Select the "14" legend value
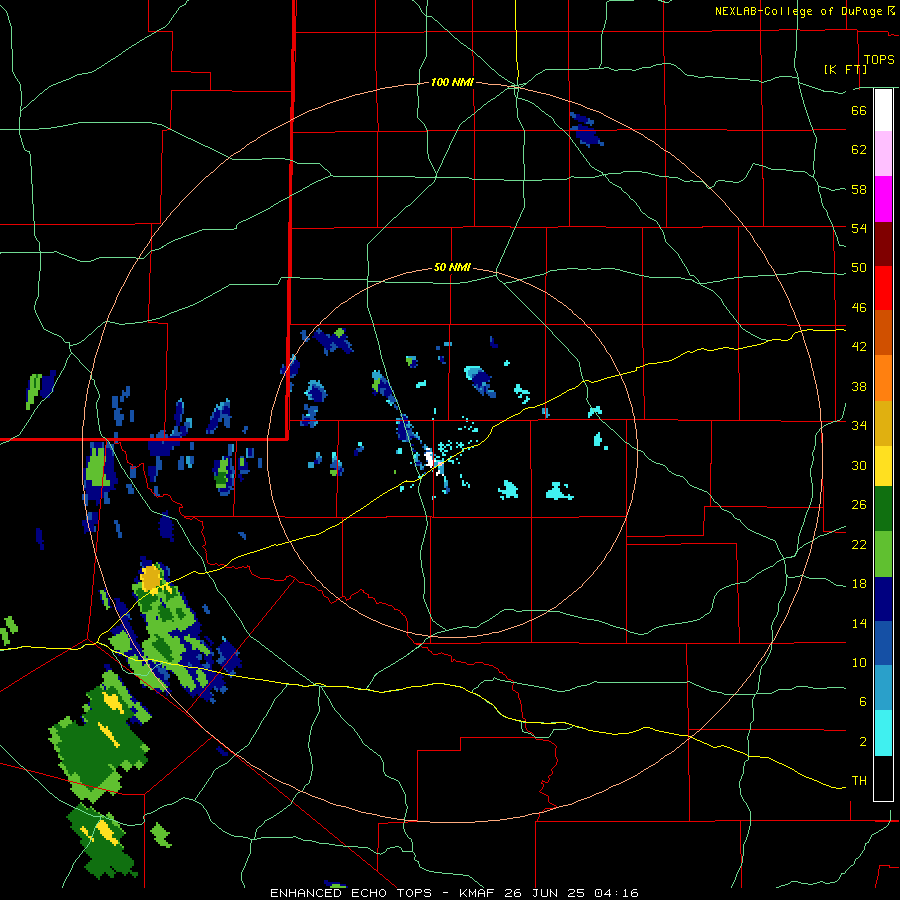The image size is (900, 900). (859, 623)
